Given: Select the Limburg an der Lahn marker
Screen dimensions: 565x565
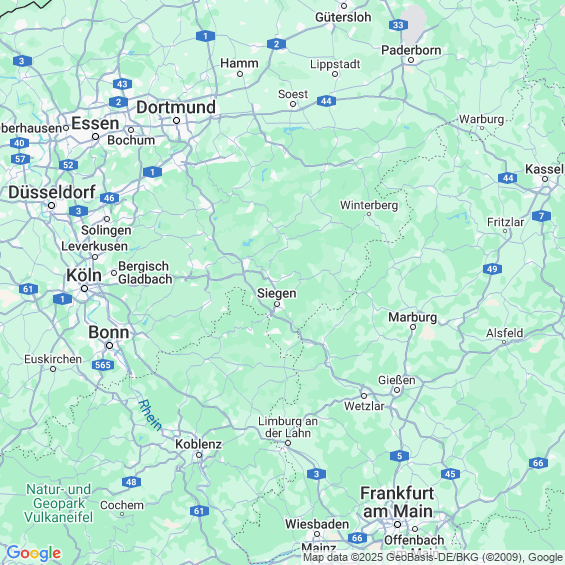Looking at the screenshot, I should click(288, 443).
